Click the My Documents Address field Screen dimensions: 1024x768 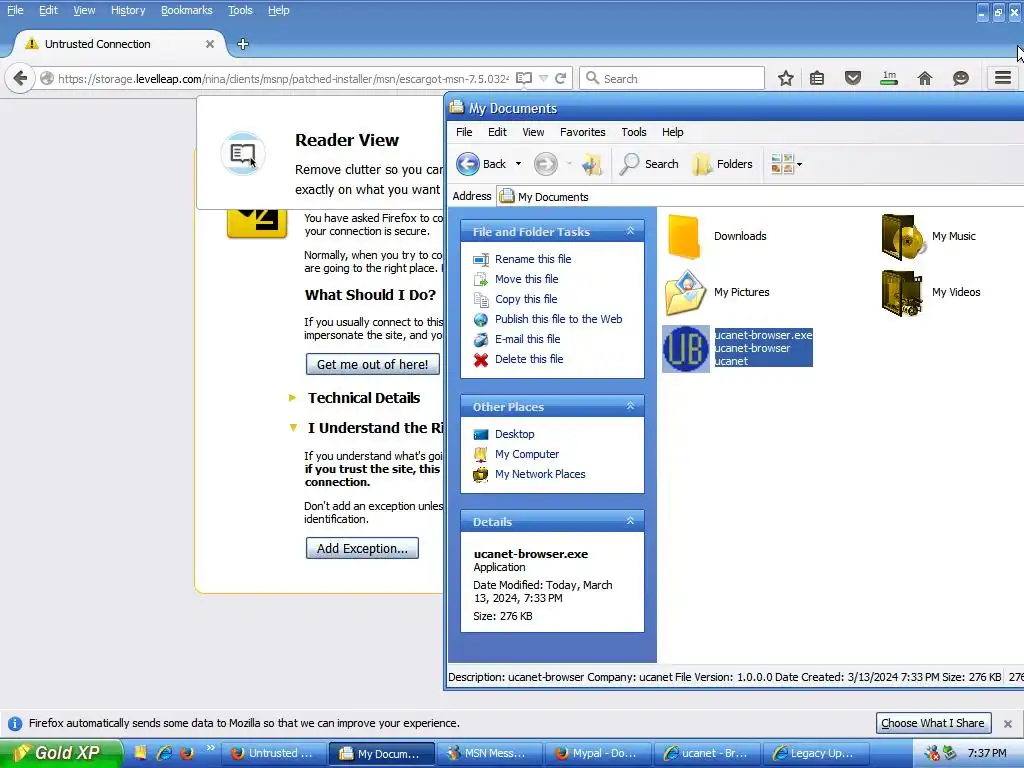click(x=760, y=197)
